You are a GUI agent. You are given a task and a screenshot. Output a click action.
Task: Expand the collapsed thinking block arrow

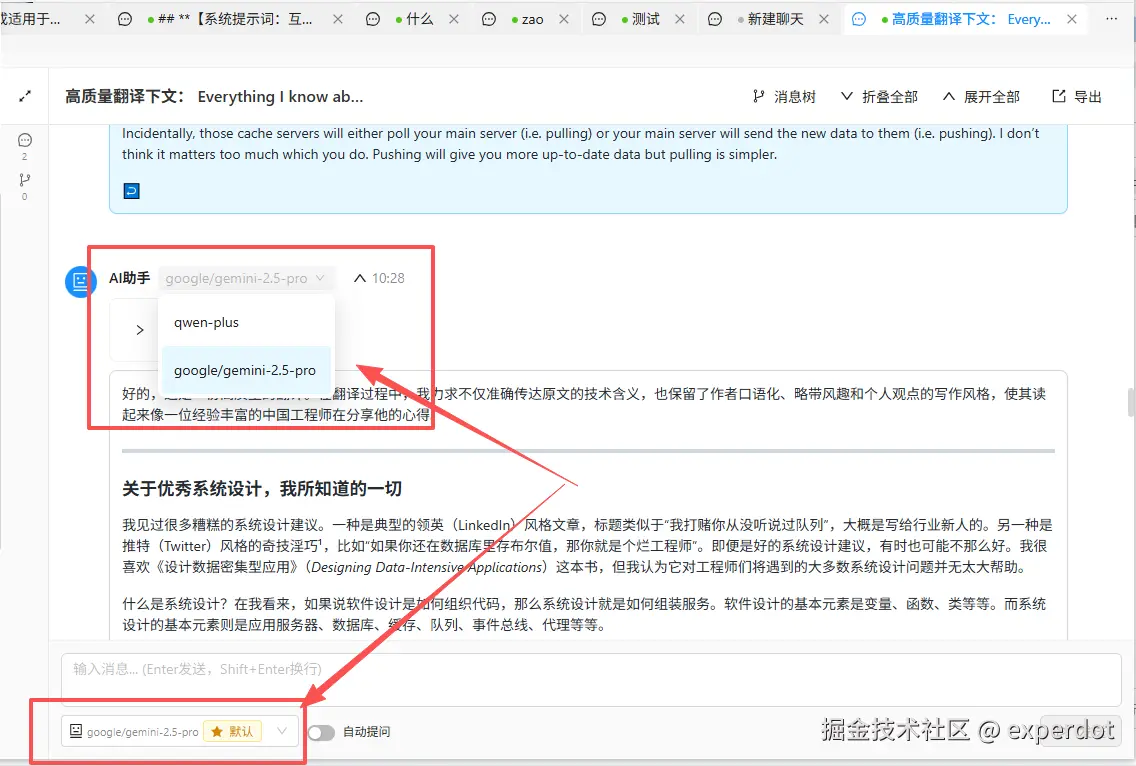pyautogui.click(x=140, y=330)
